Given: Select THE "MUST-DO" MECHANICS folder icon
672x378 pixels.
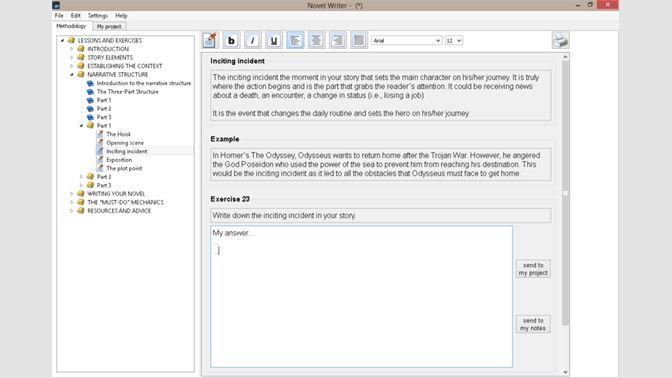Looking at the screenshot, I should coord(81,202).
